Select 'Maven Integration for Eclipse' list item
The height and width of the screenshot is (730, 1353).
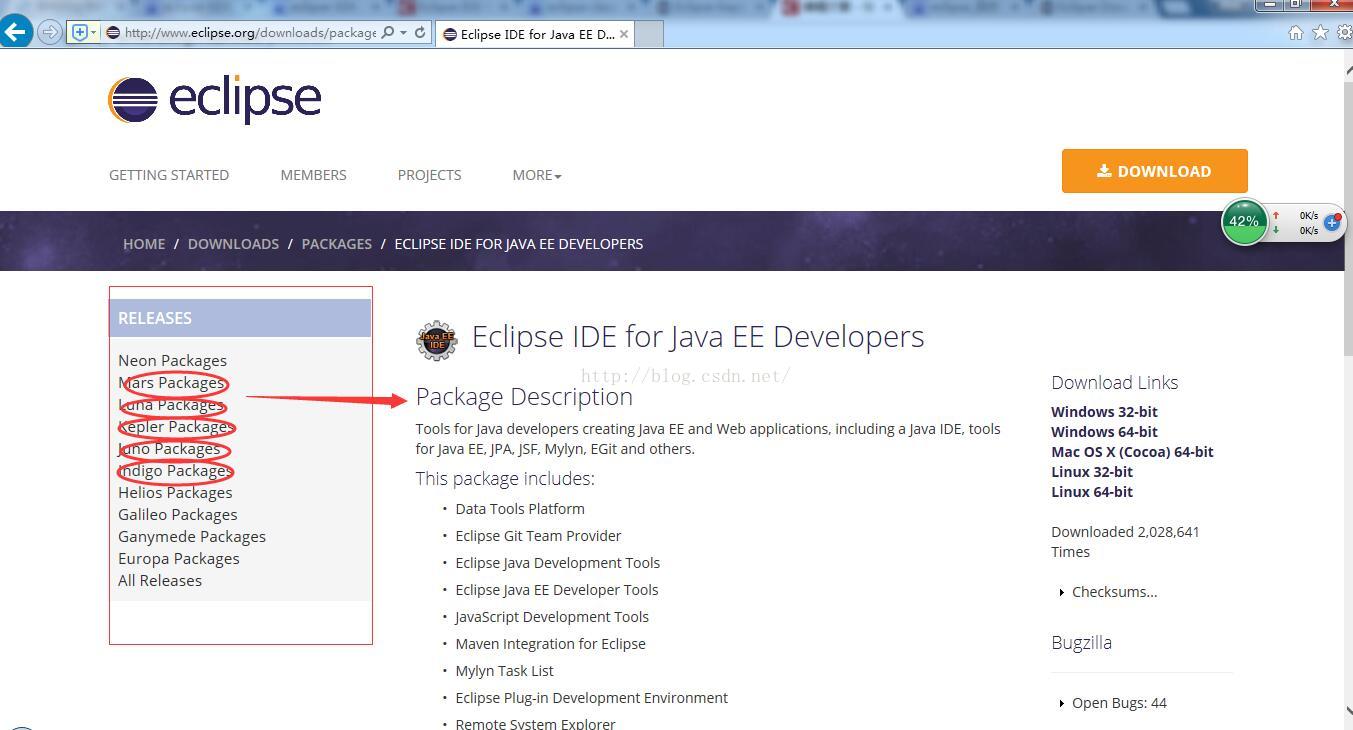(x=550, y=643)
